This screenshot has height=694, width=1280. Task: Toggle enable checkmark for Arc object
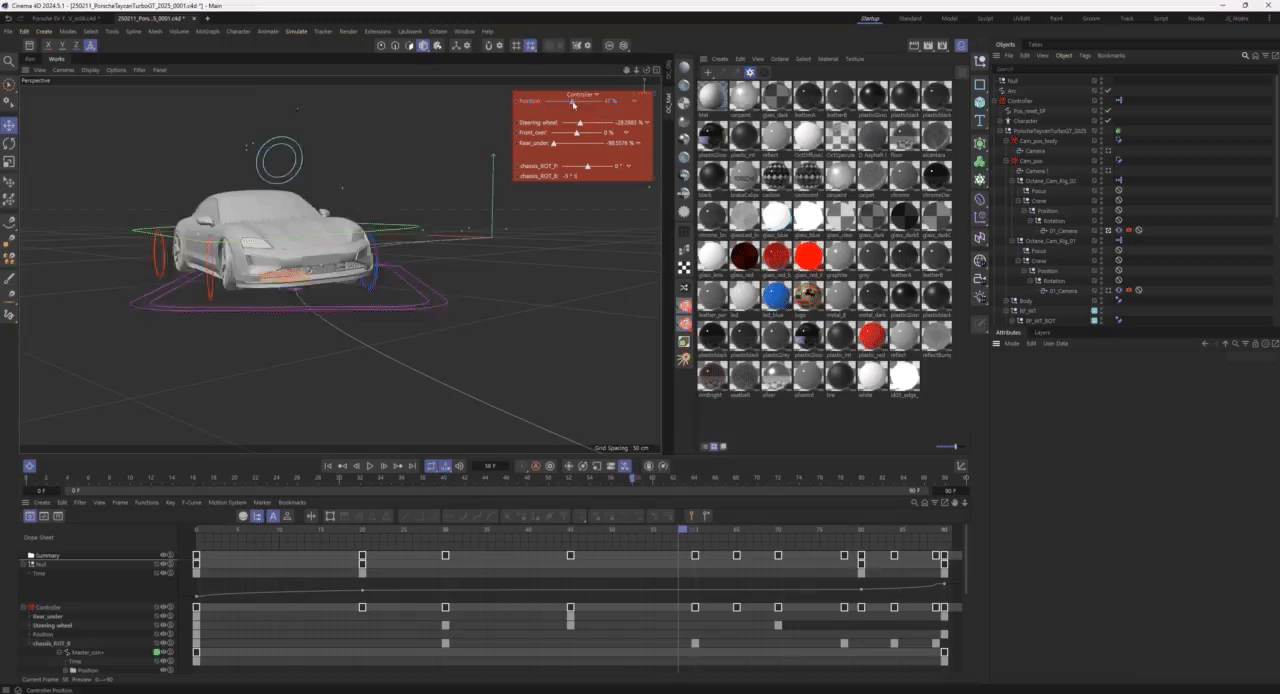pos(1108,91)
